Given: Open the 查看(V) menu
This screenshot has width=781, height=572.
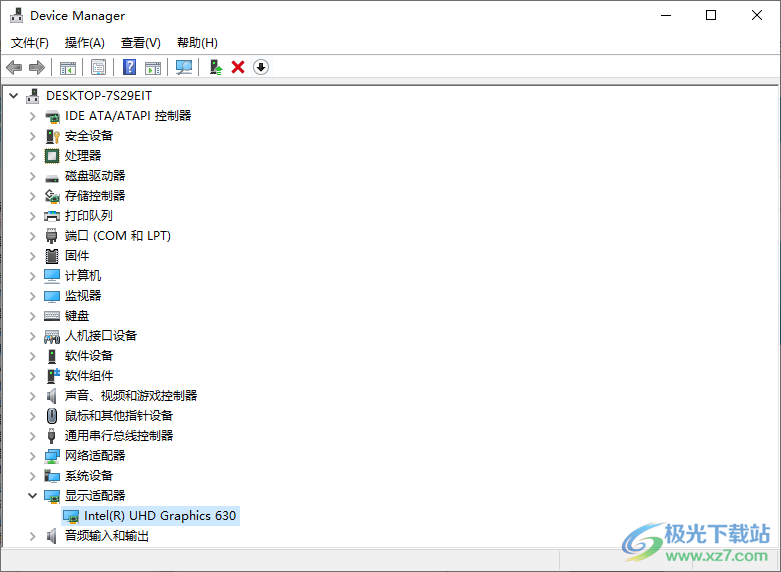Looking at the screenshot, I should coord(141,43).
